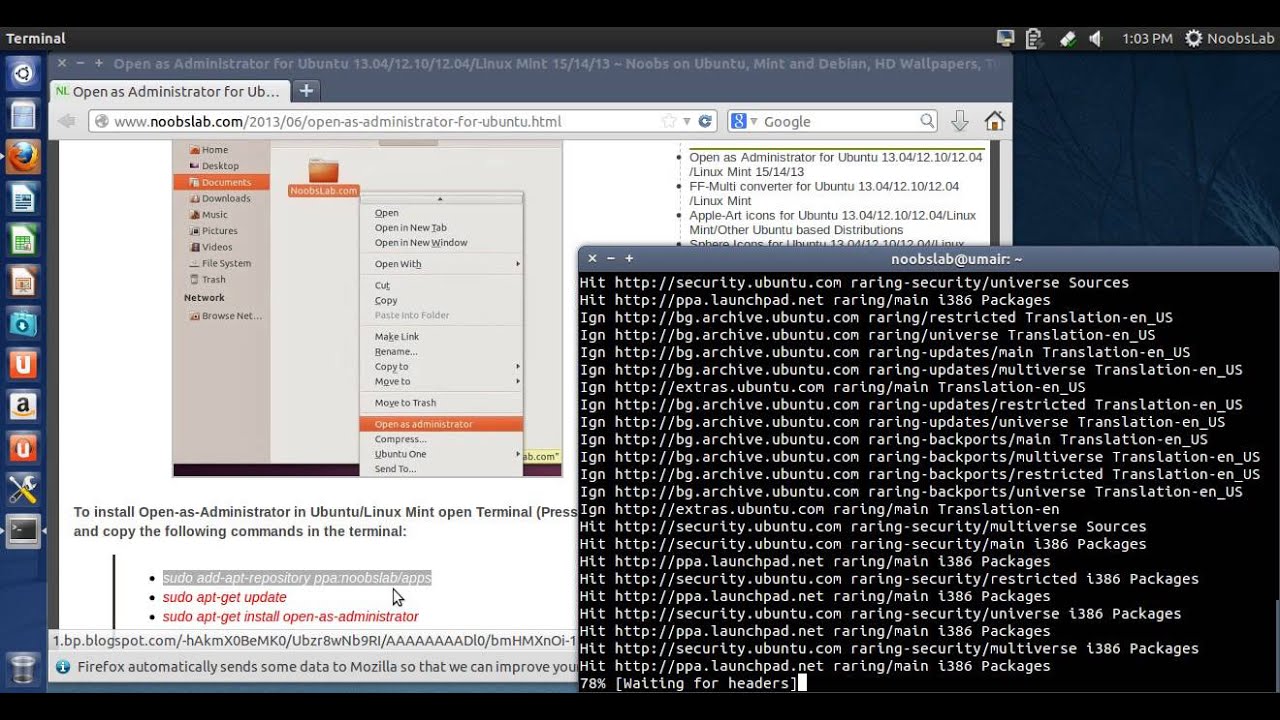Open System Settings wrench icon in launcher
This screenshot has width=1280, height=720.
(23, 488)
